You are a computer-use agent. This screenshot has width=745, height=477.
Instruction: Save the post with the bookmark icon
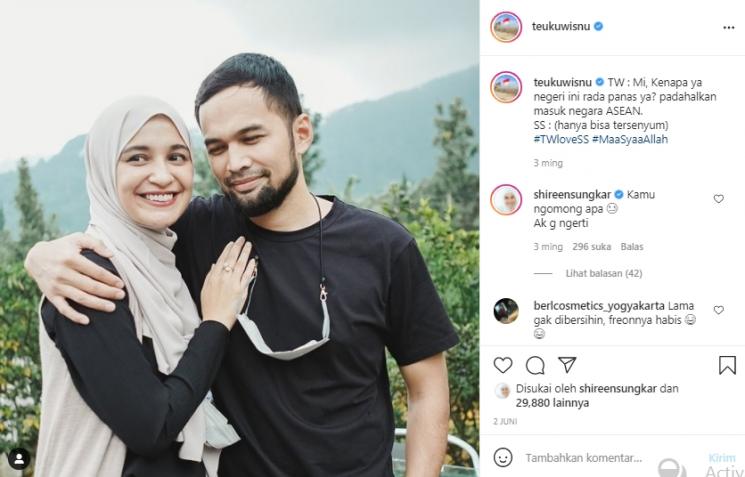[727, 365]
